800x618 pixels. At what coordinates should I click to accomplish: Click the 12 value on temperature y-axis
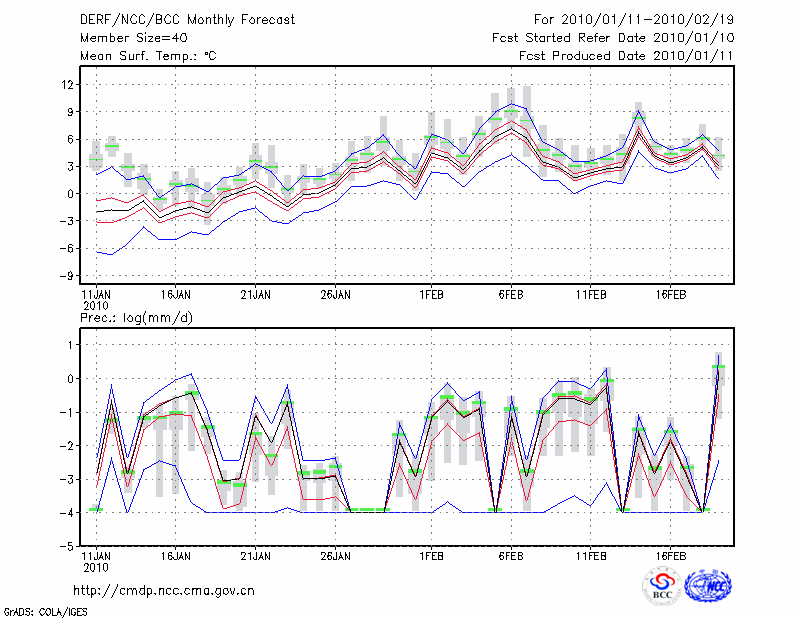[x=68, y=85]
